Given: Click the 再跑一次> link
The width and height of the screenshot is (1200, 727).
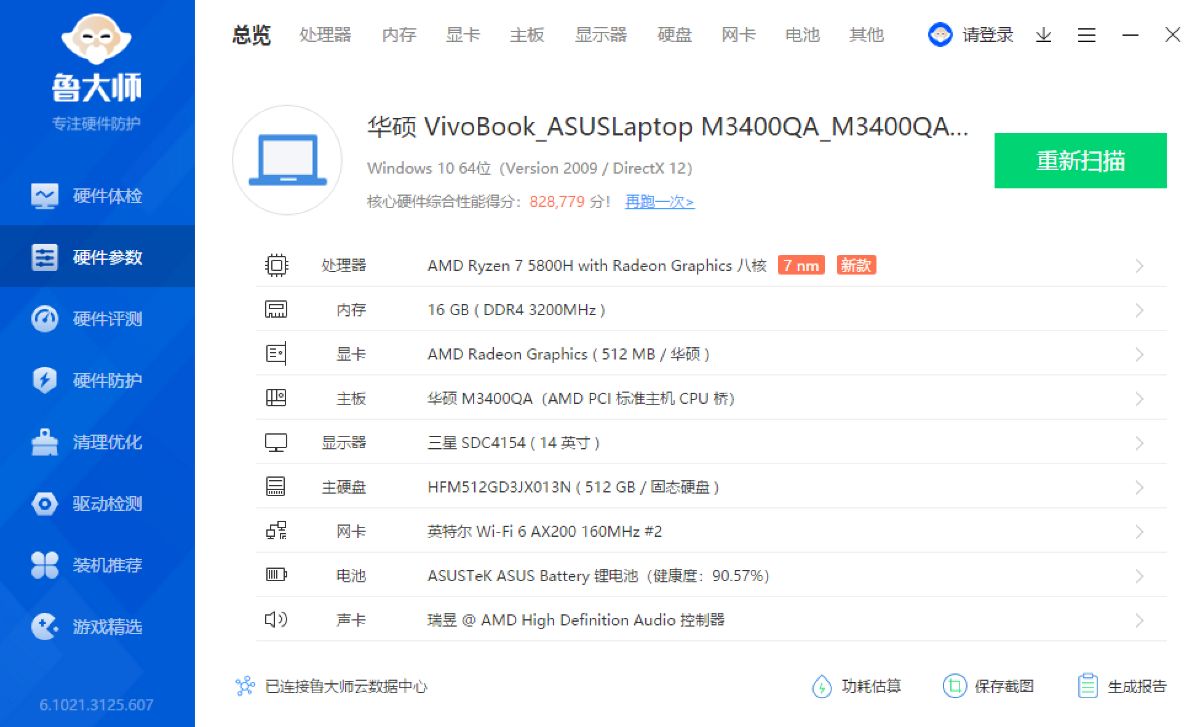Looking at the screenshot, I should 660,202.
